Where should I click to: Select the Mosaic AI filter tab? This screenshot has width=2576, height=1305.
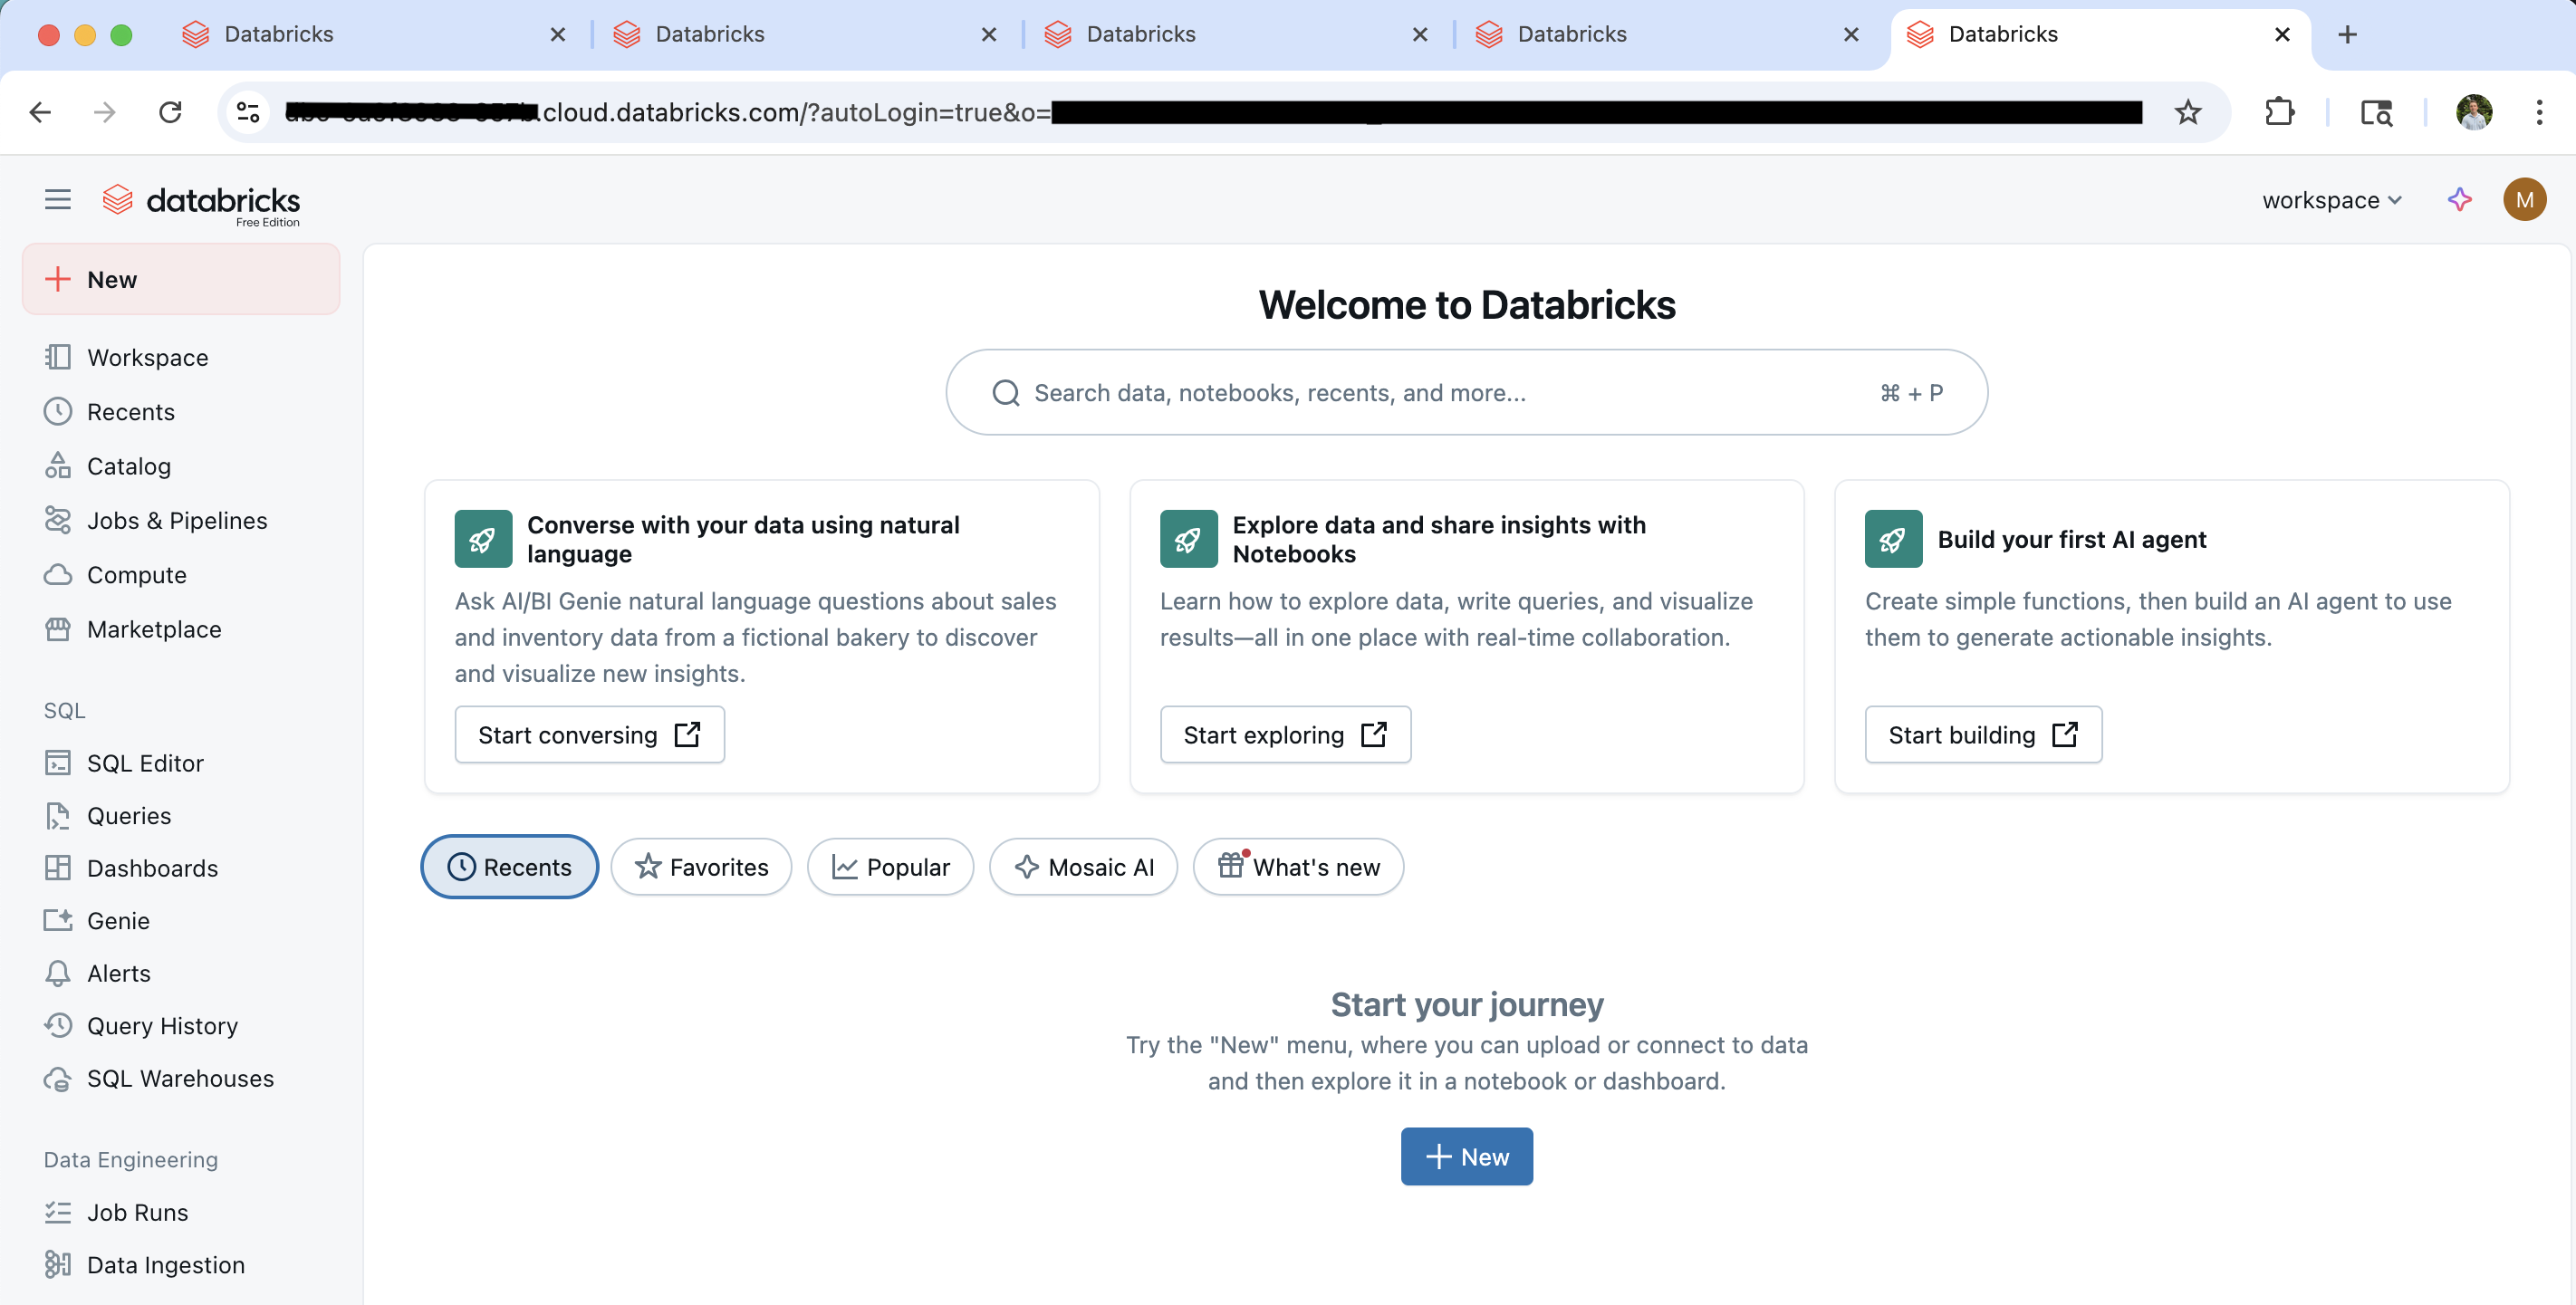tap(1083, 867)
